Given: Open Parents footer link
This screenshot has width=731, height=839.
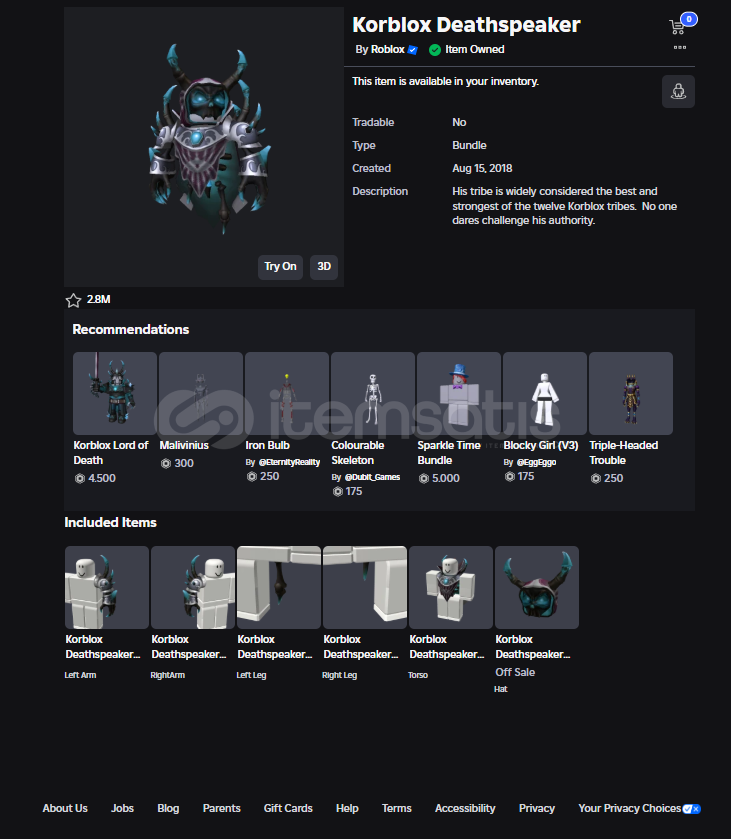Looking at the screenshot, I should click(222, 809).
